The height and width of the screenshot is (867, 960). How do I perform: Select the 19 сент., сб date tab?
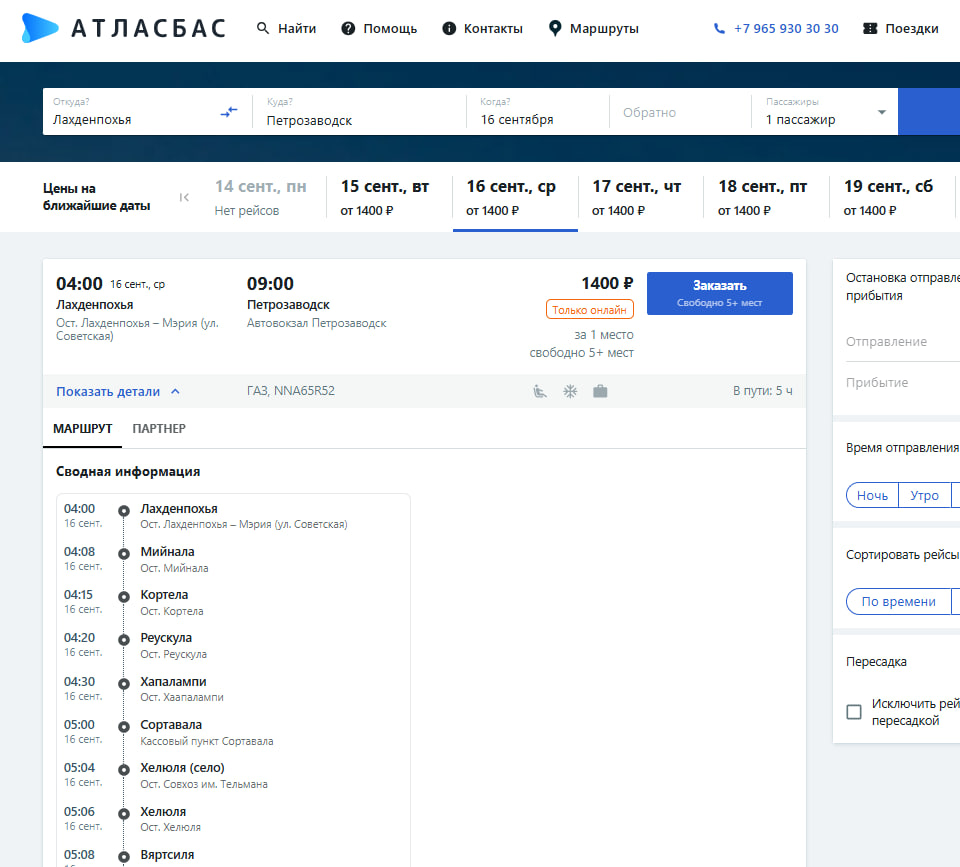click(893, 197)
